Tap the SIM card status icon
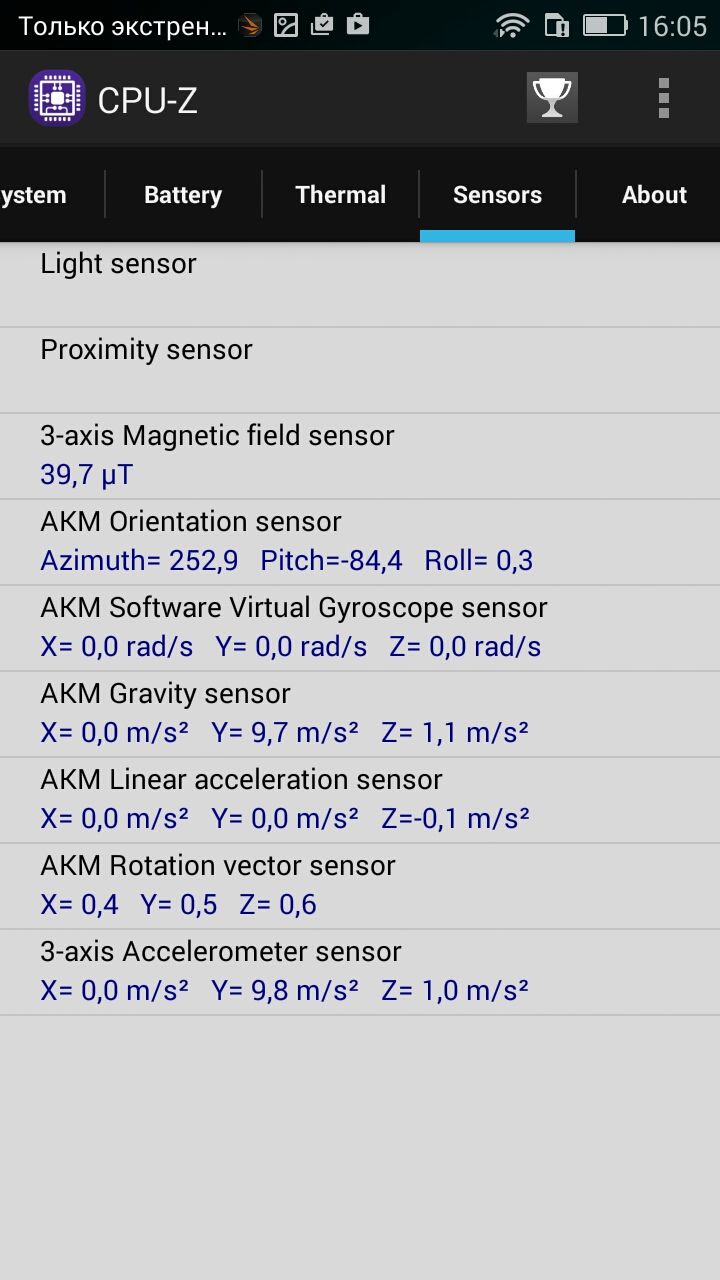The image size is (720, 1280). (x=556, y=25)
